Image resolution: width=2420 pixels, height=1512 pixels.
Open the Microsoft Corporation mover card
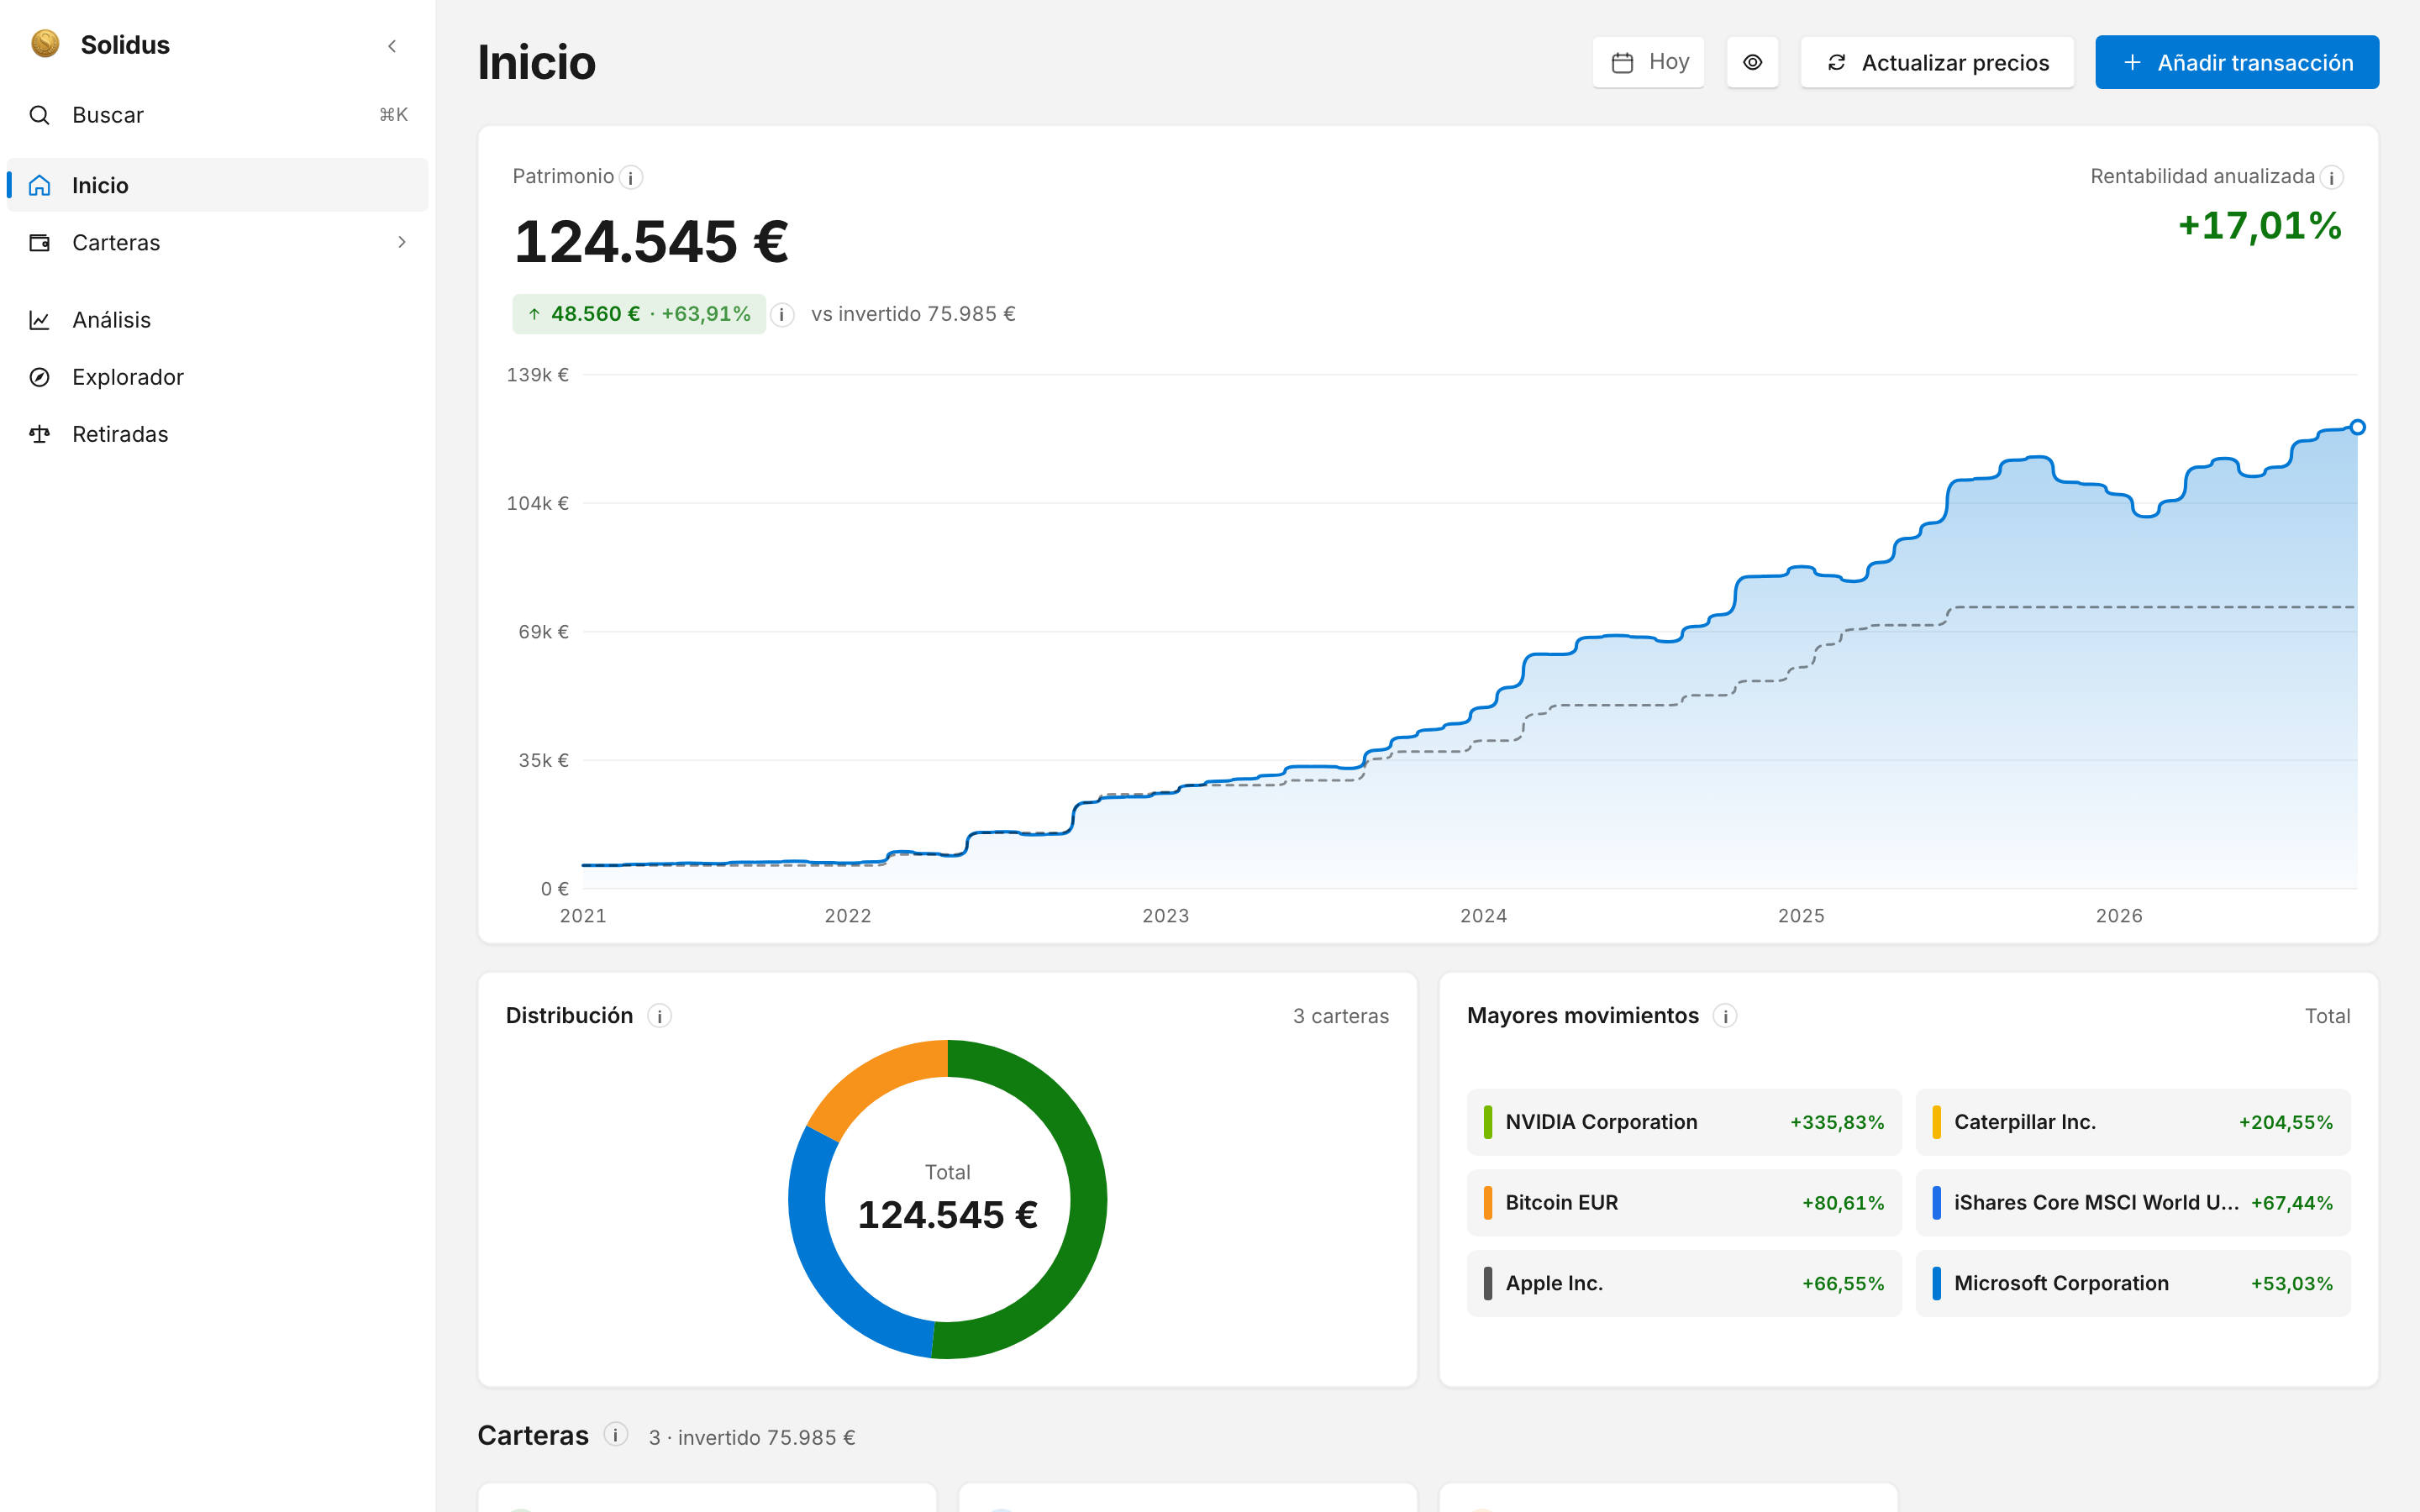(x=2132, y=1283)
